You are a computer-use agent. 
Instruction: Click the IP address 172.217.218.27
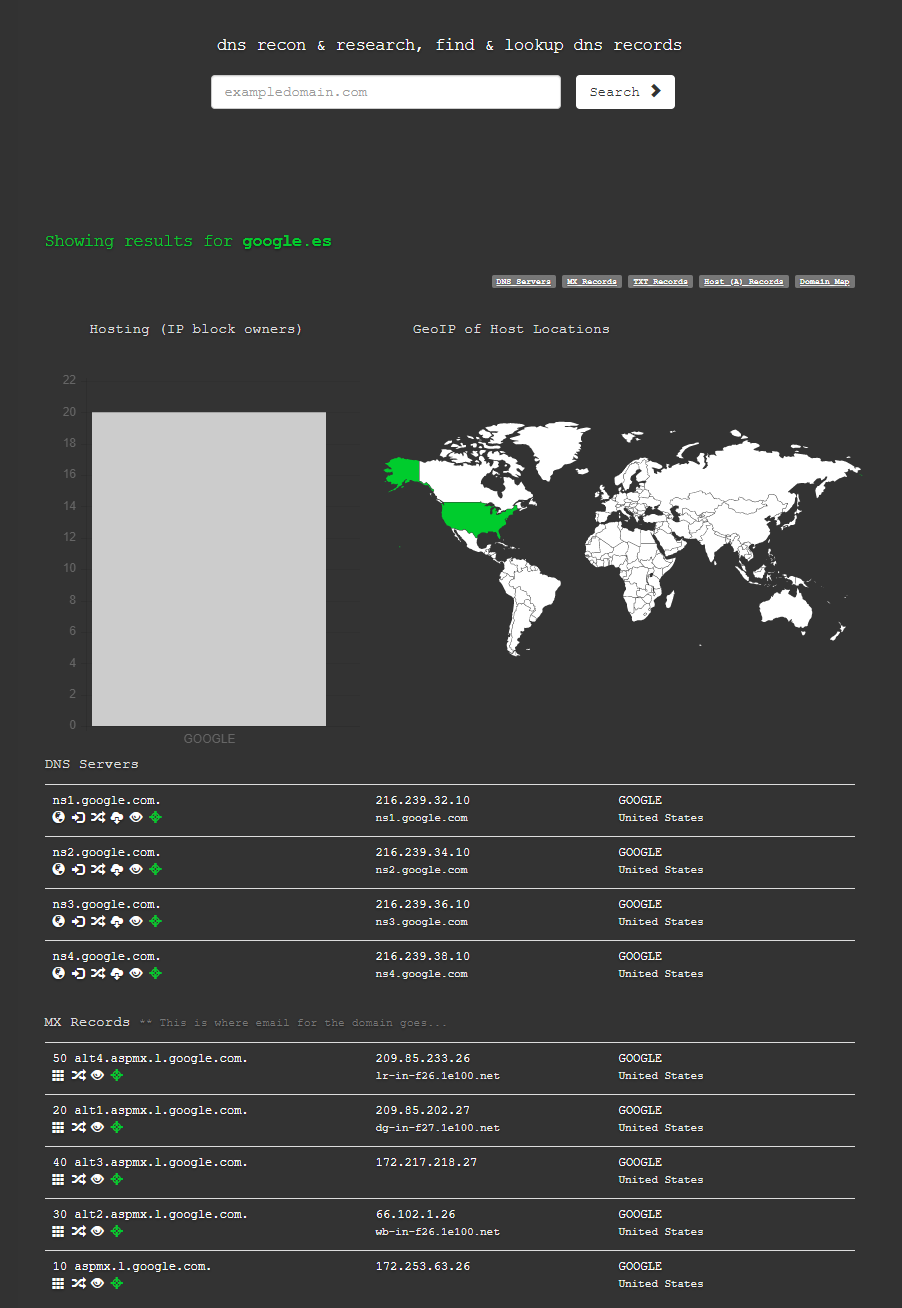point(426,1162)
